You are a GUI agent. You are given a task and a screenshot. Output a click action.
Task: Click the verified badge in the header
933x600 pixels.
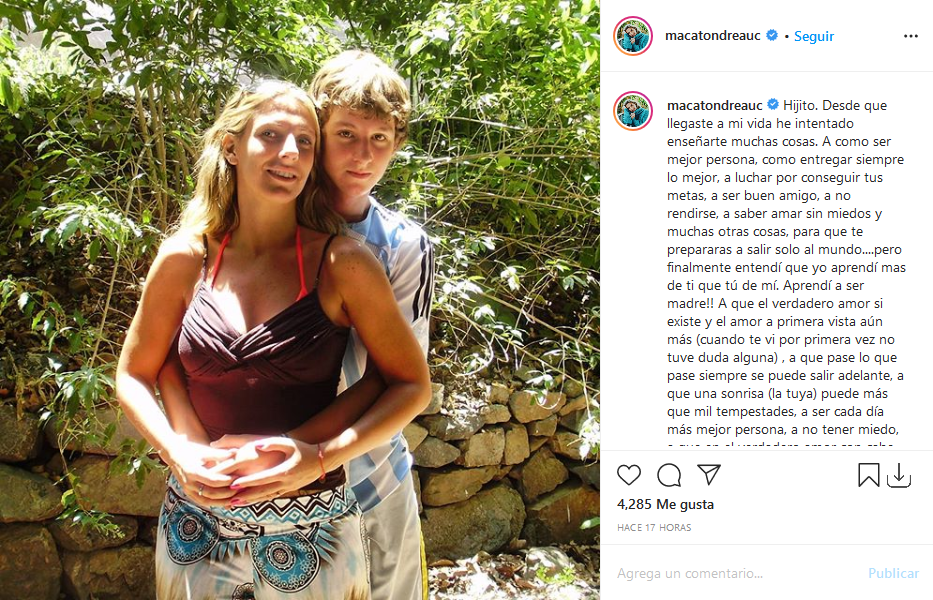(x=772, y=35)
